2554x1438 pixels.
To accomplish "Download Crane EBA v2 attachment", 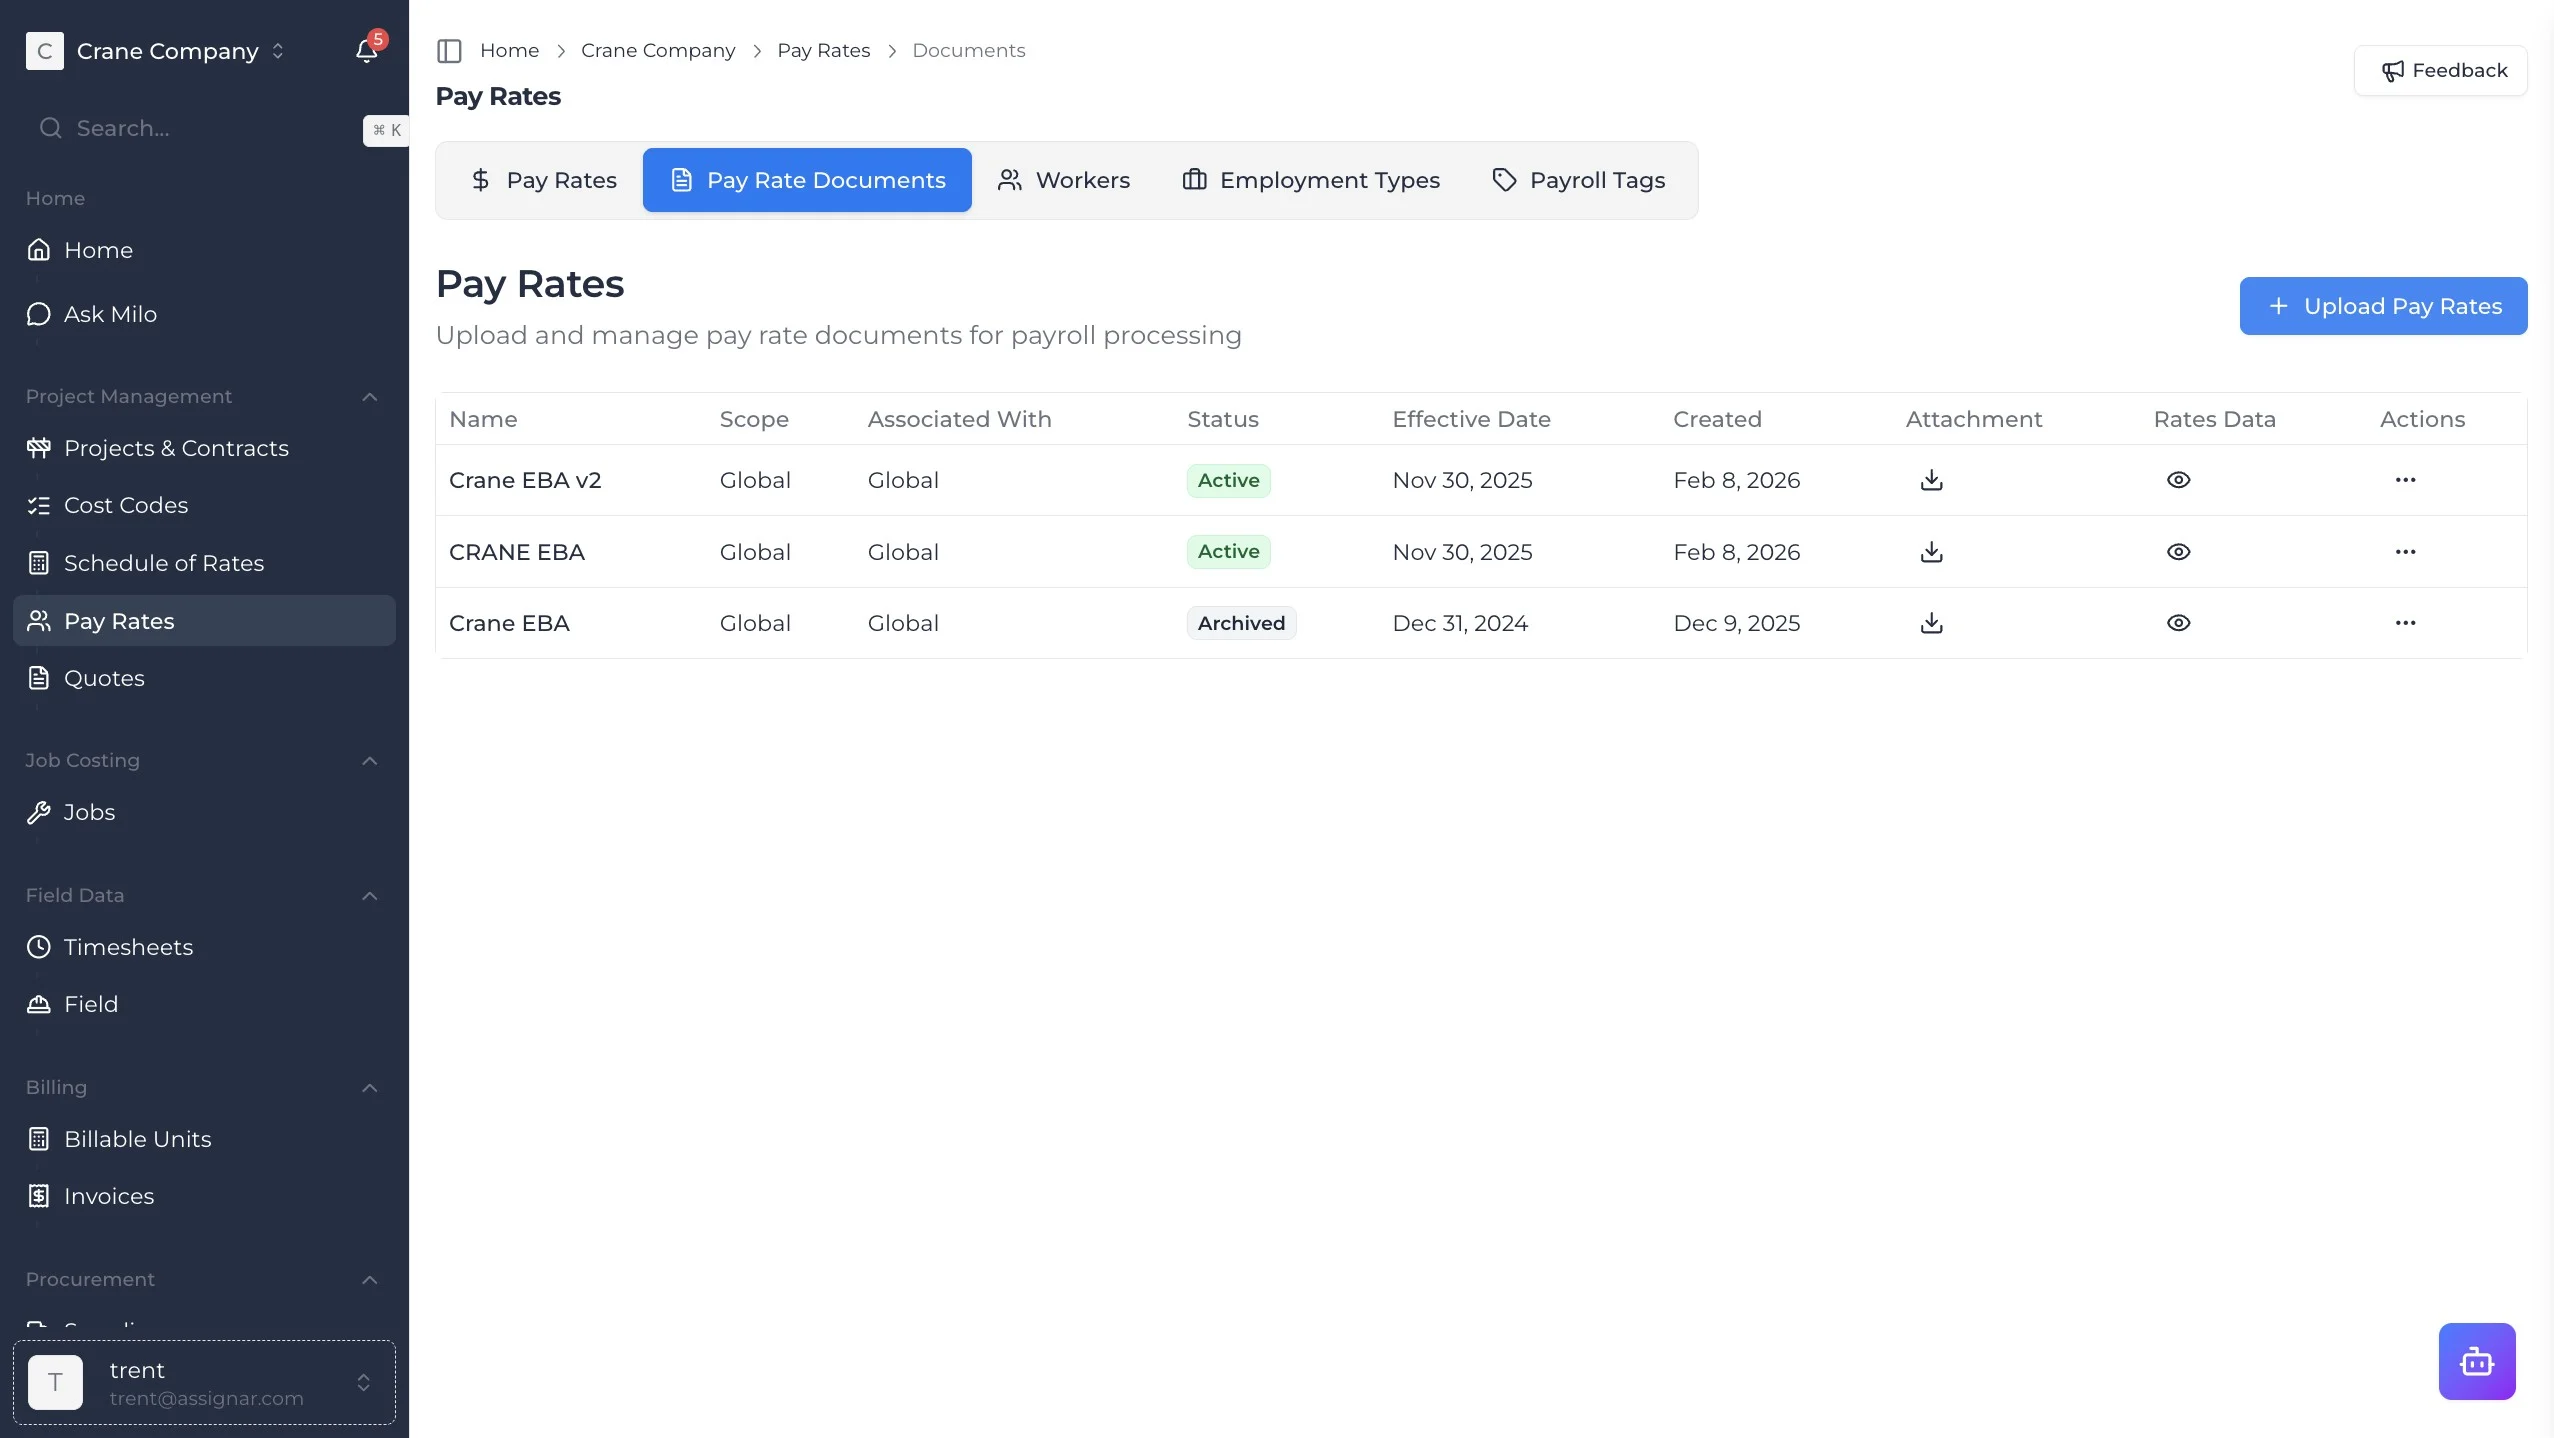I will [x=1931, y=480].
